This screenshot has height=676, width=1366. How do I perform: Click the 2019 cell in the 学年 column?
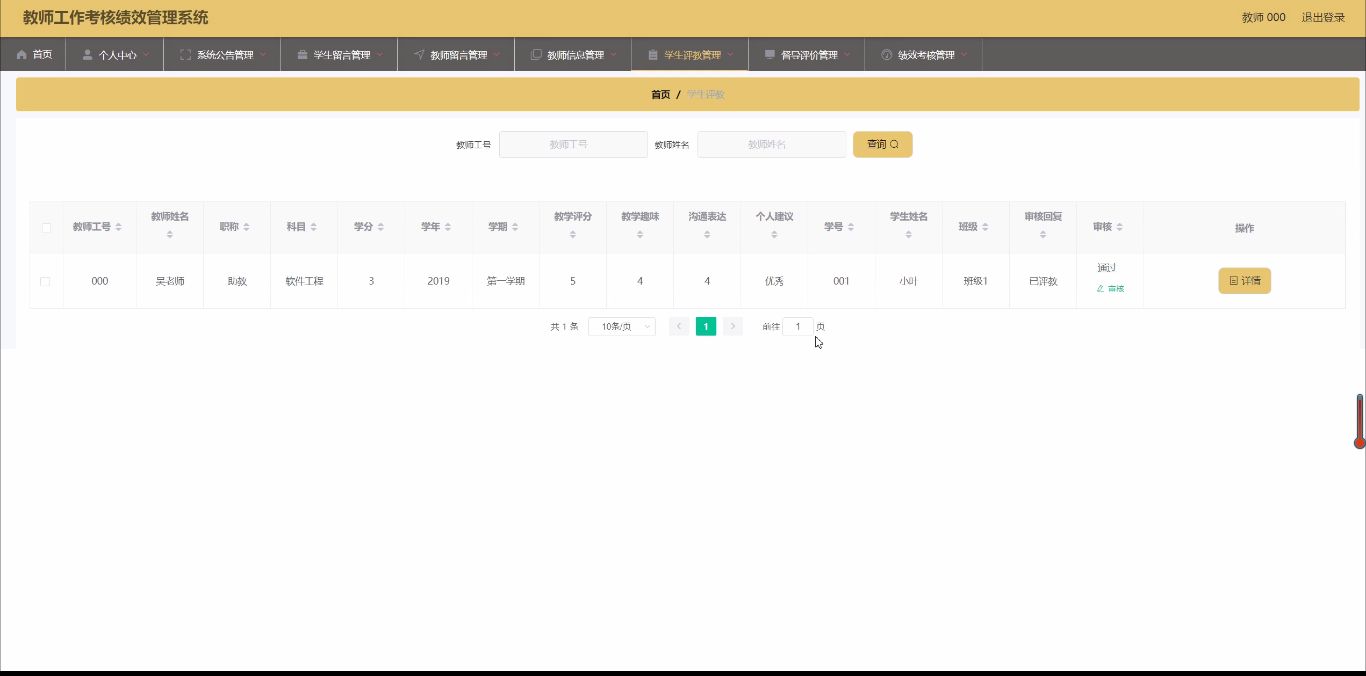438,281
